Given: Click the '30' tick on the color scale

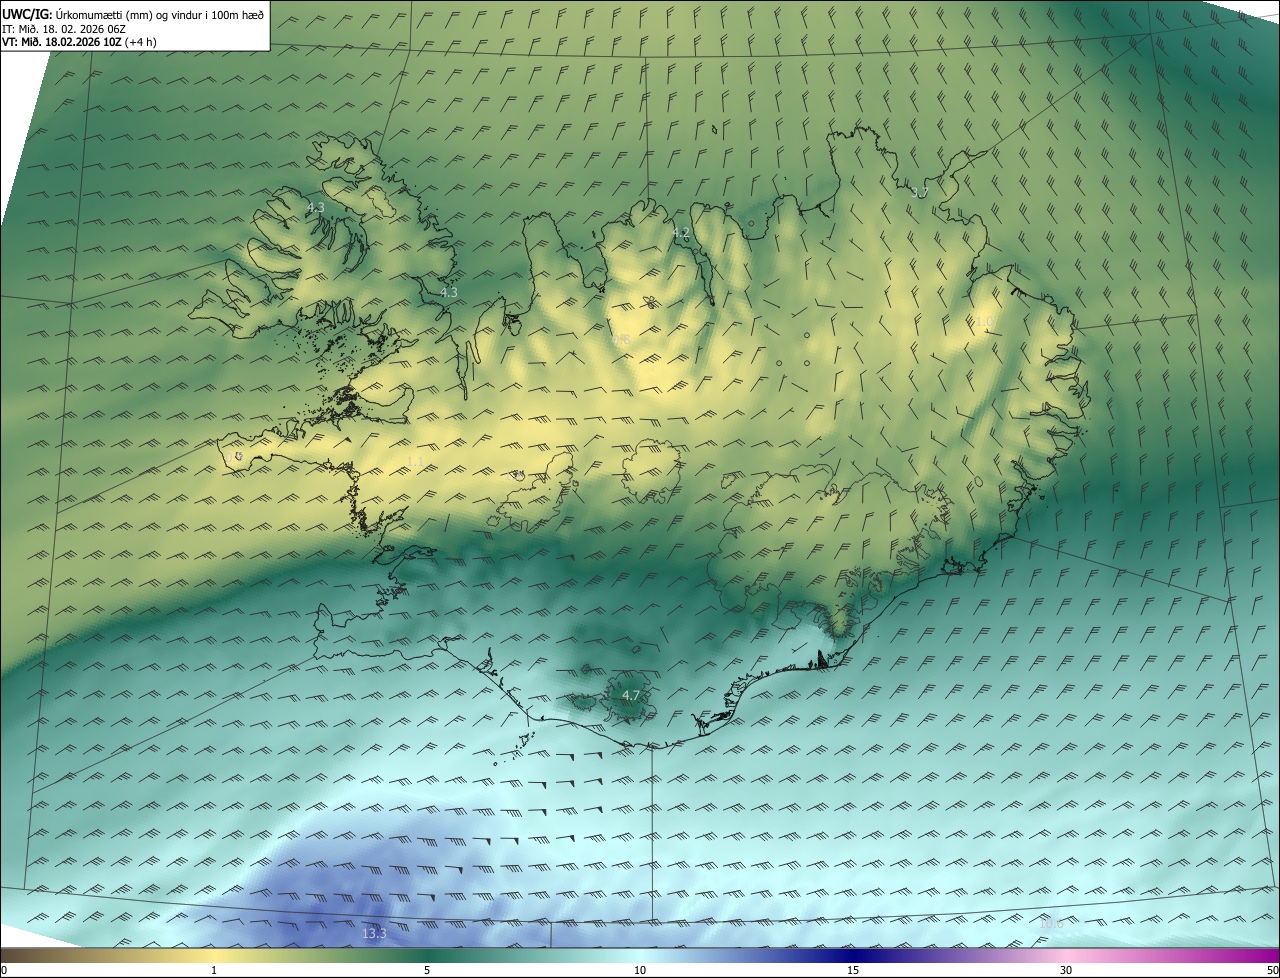Looking at the screenshot, I should (x=1066, y=970).
